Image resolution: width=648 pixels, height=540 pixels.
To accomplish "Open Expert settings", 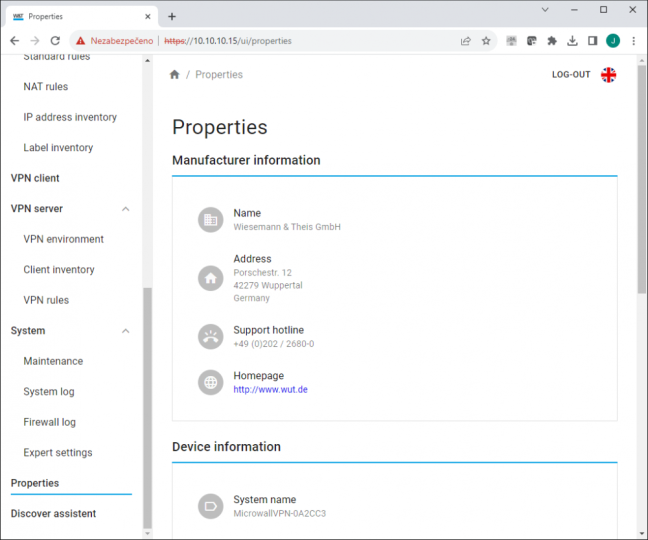I will (57, 452).
